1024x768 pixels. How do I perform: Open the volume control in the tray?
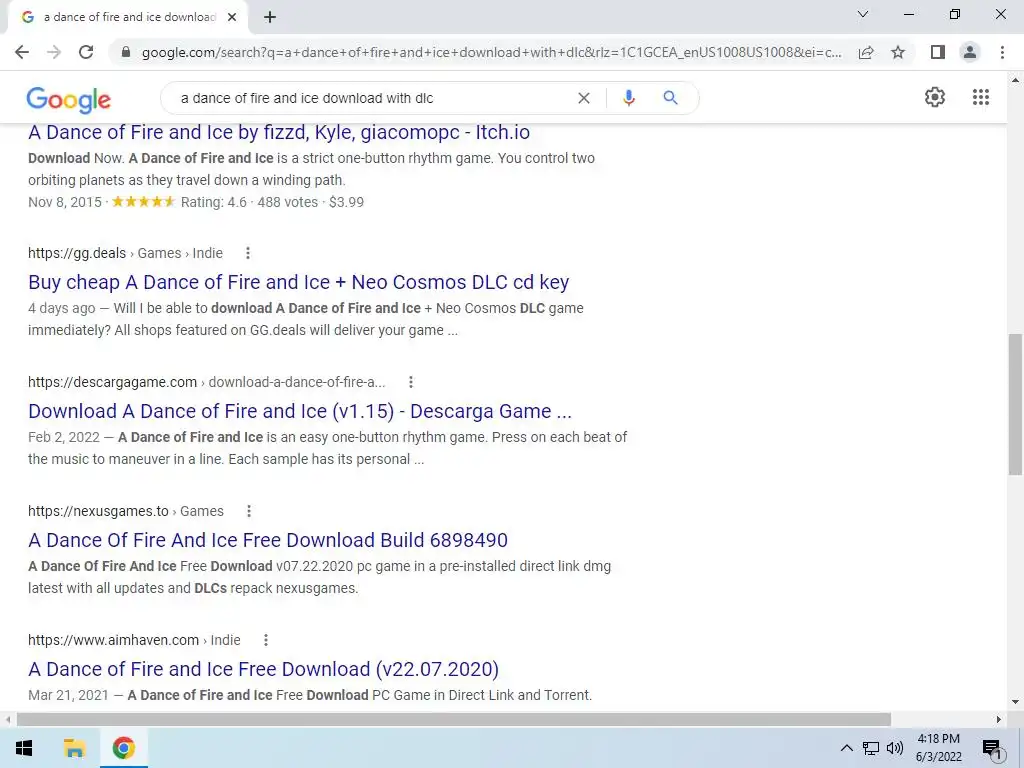tap(895, 748)
